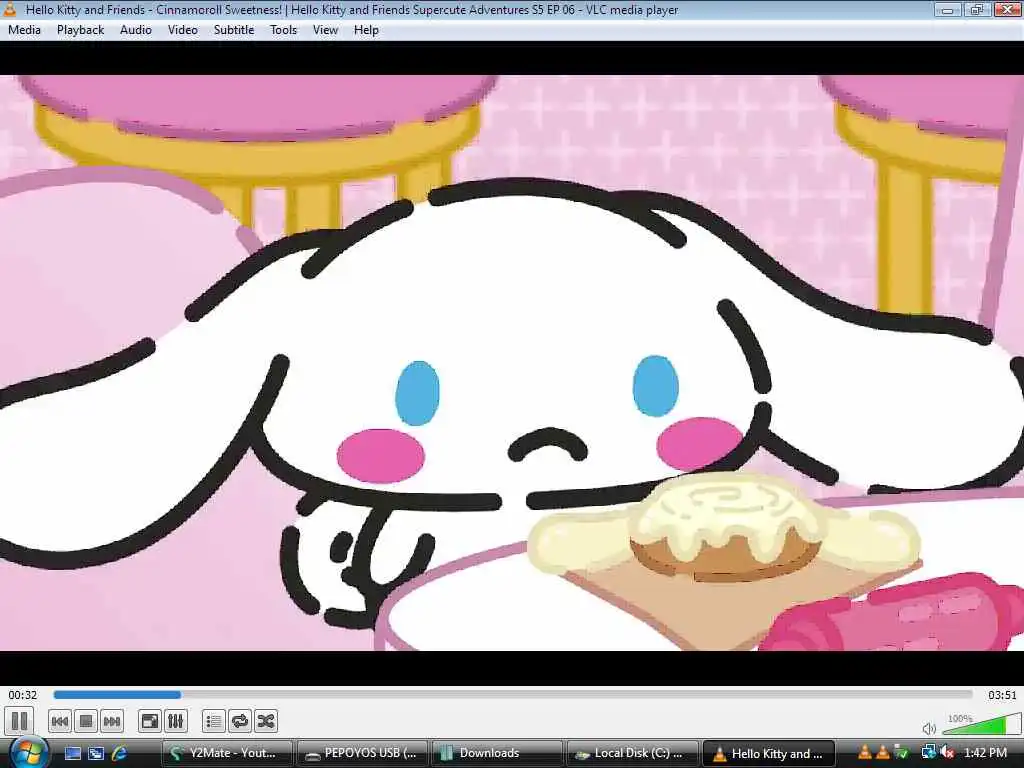1024x768 pixels.
Task: Minimize the VLC window
Action: [x=947, y=10]
